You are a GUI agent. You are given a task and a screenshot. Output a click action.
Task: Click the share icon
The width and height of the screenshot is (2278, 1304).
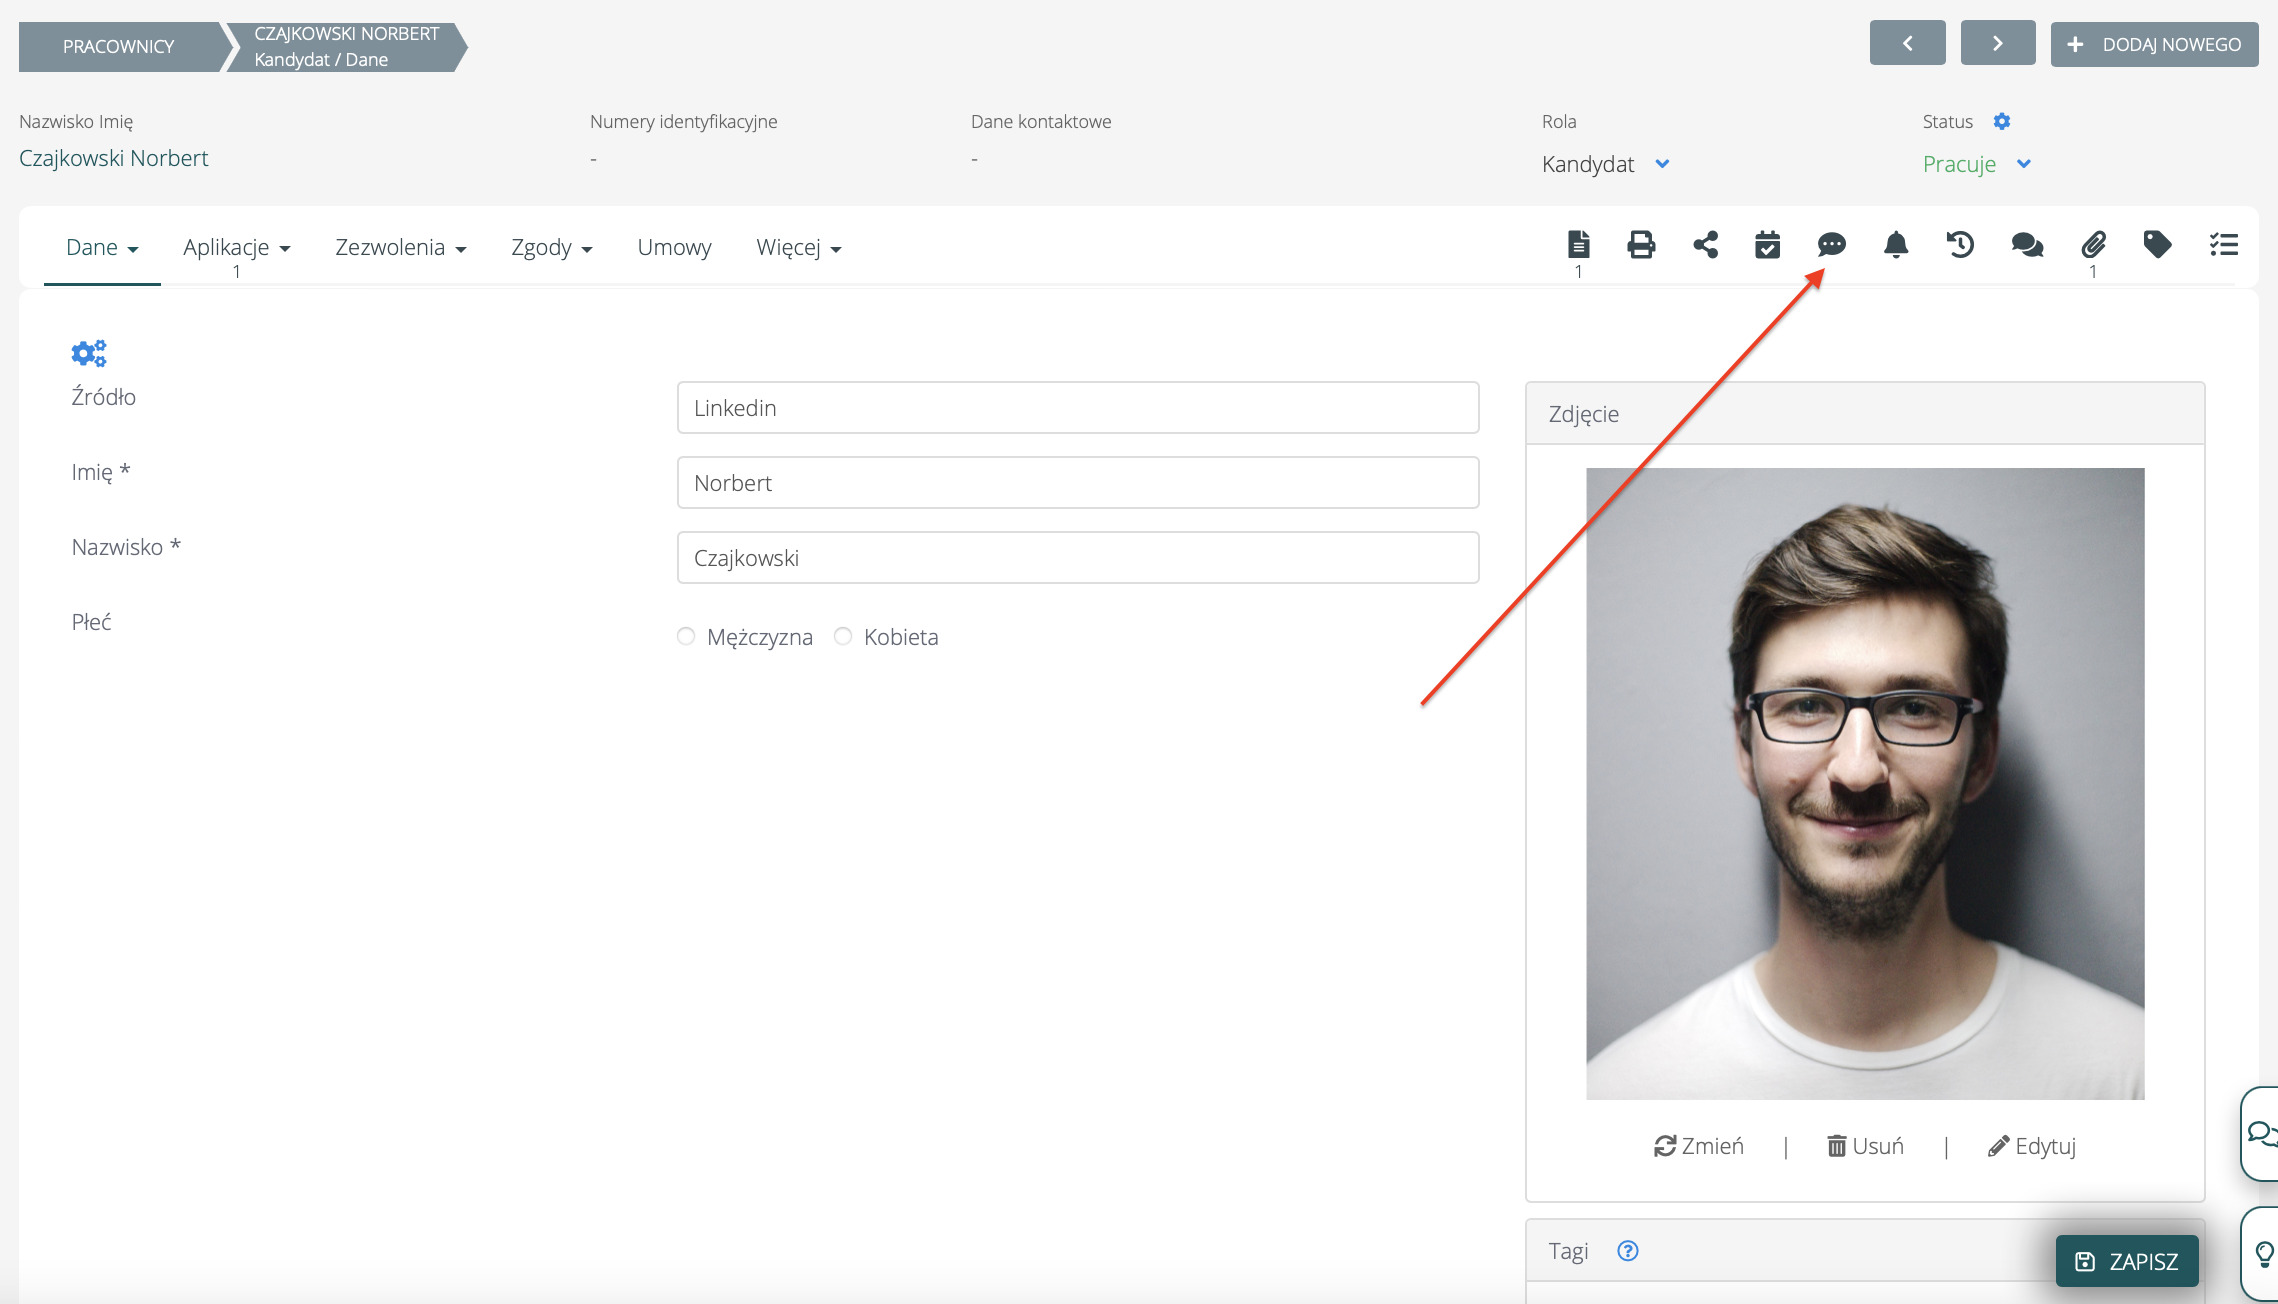point(1706,245)
